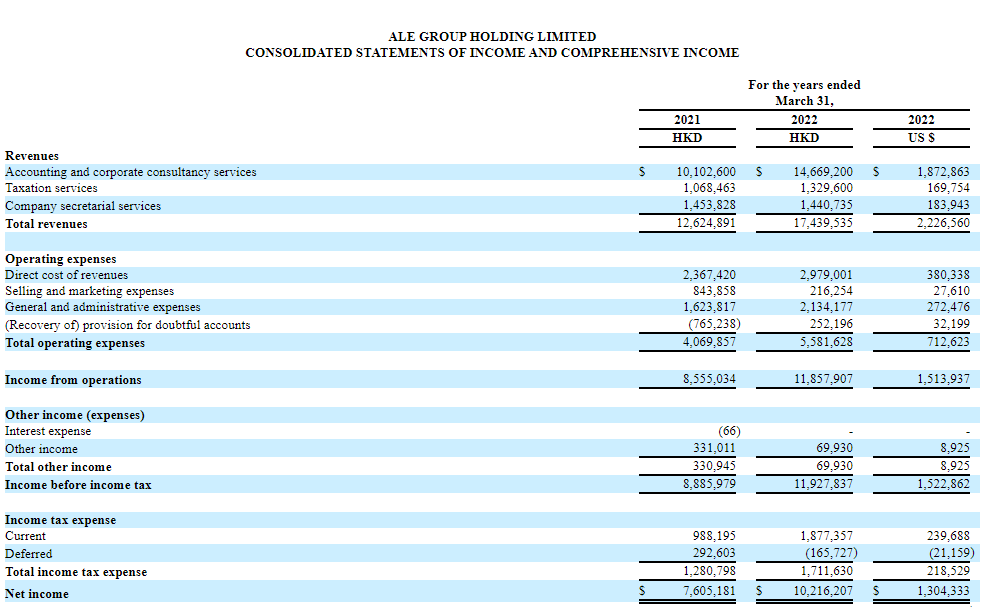The width and height of the screenshot is (982, 607).
Task: Click the G&A value 1,623,817
Action: (709, 307)
